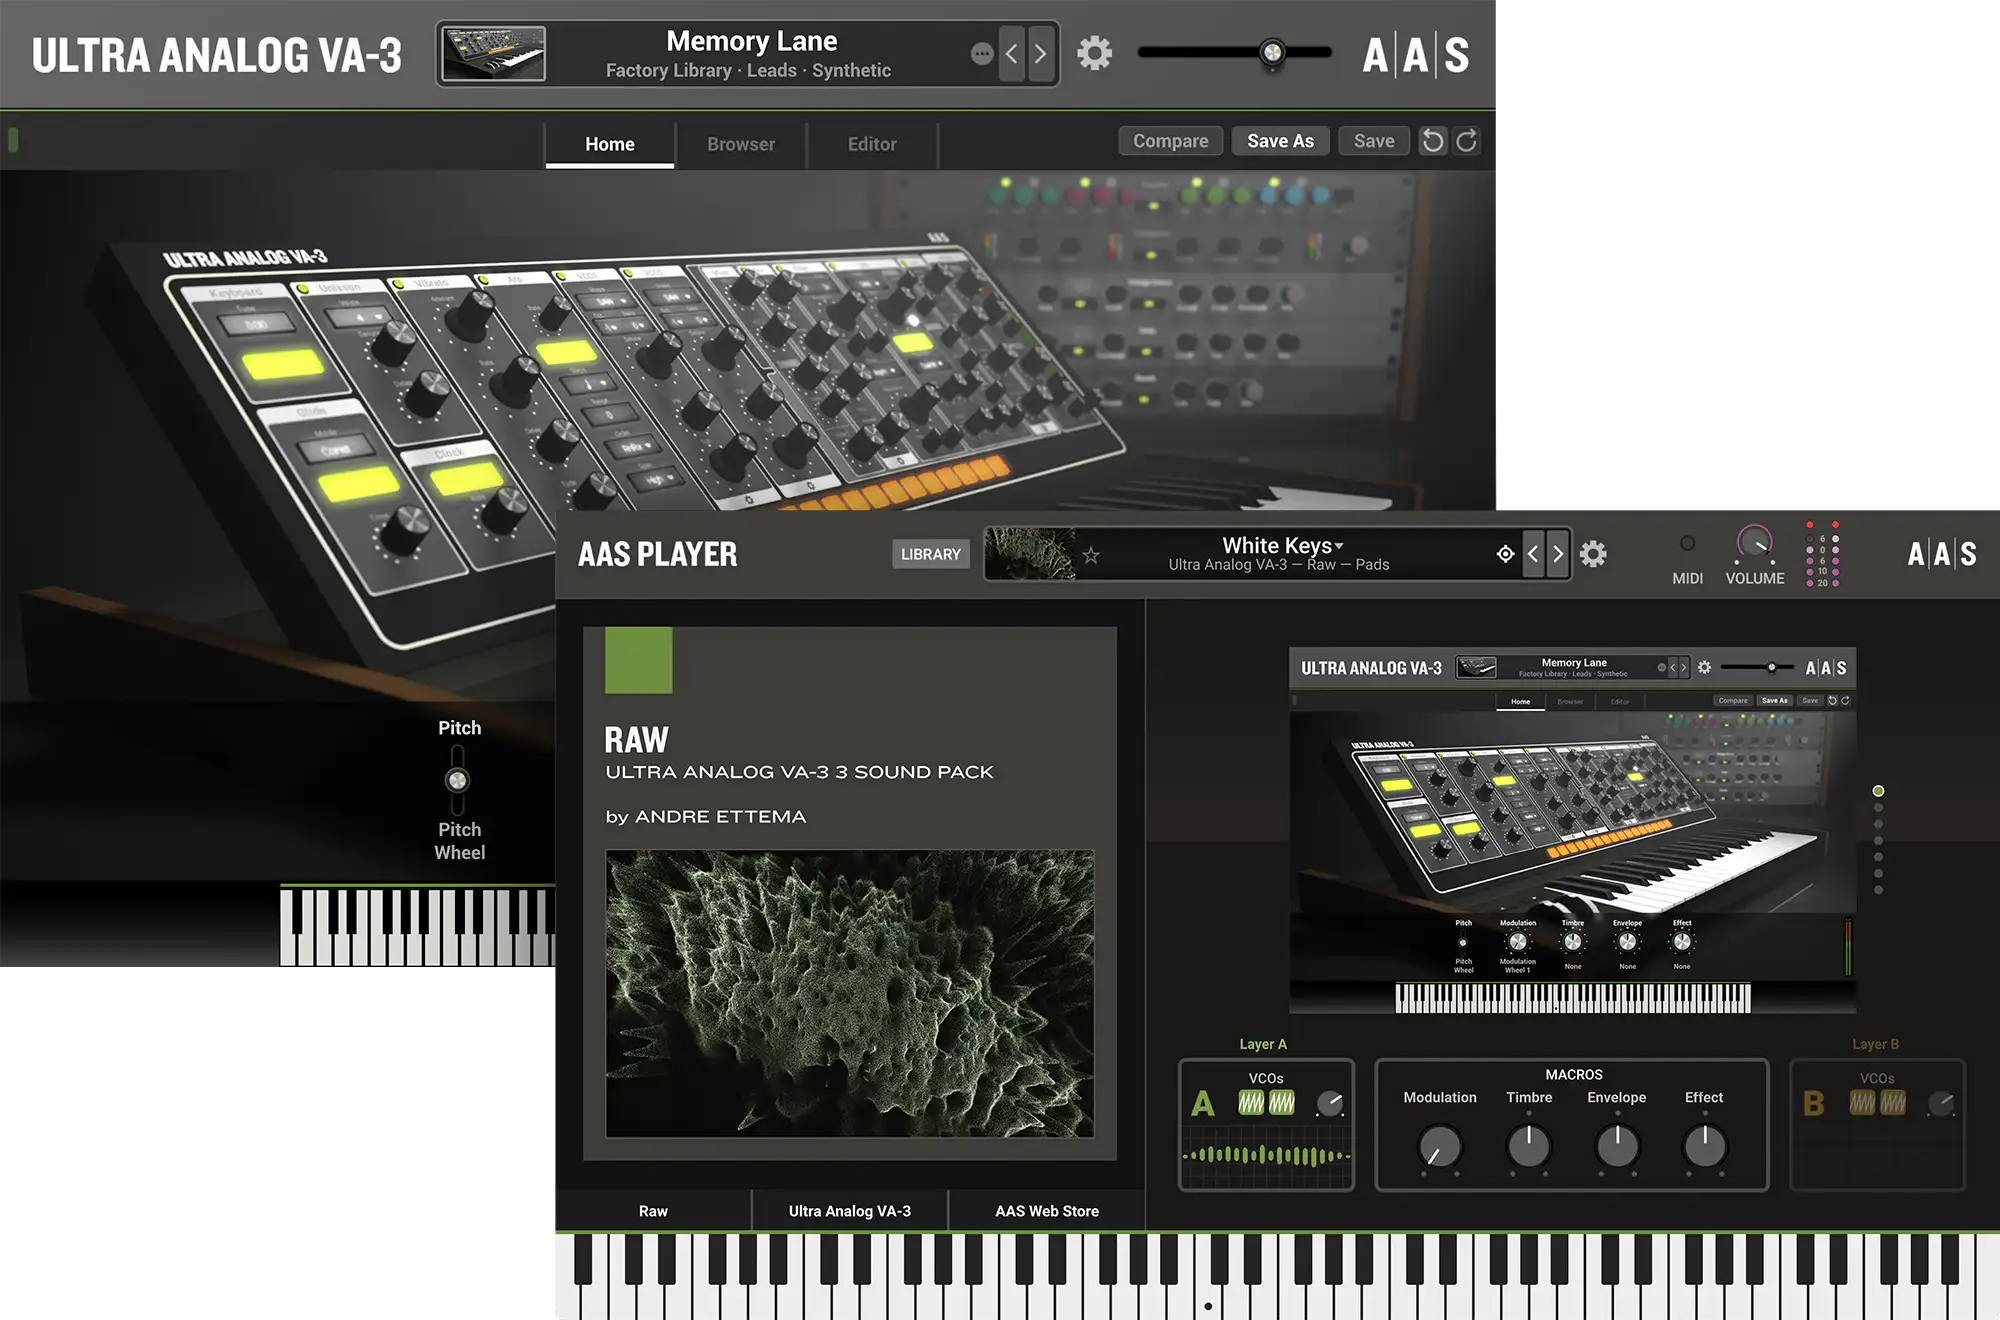Viewport: 2000px width, 1320px height.
Task: Switch to the Editor tab
Action: (x=872, y=144)
